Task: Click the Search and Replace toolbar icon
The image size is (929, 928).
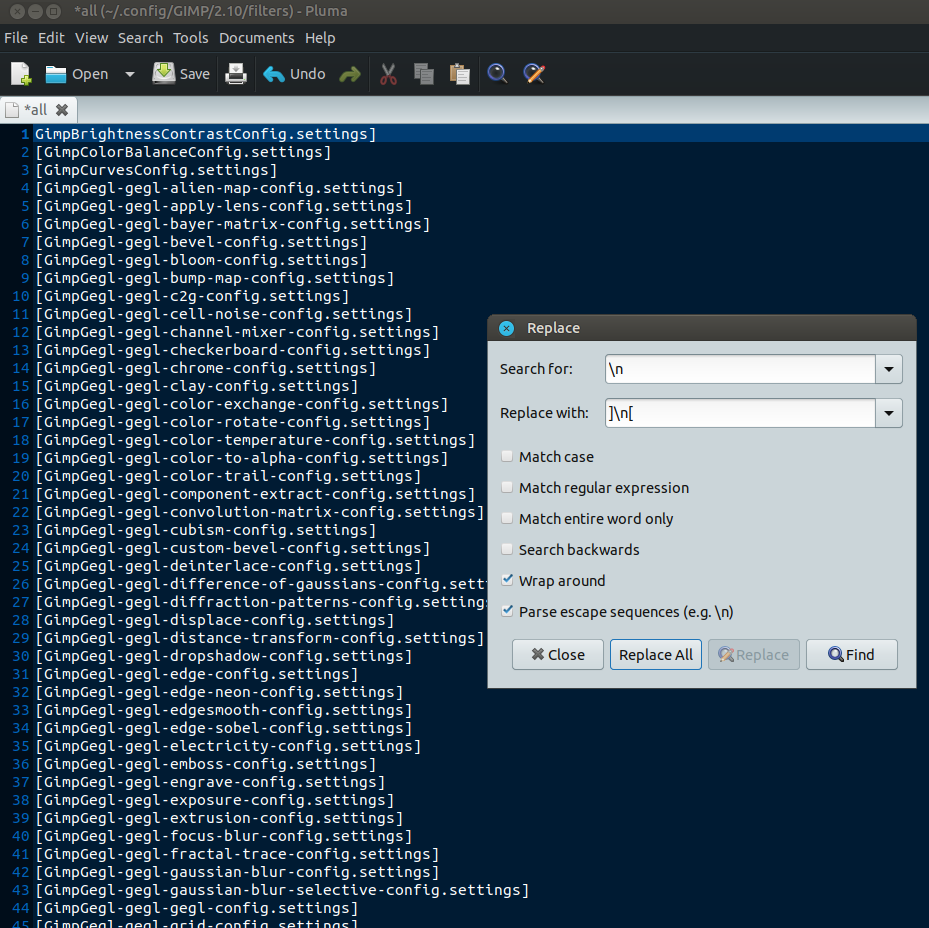Action: coord(534,74)
